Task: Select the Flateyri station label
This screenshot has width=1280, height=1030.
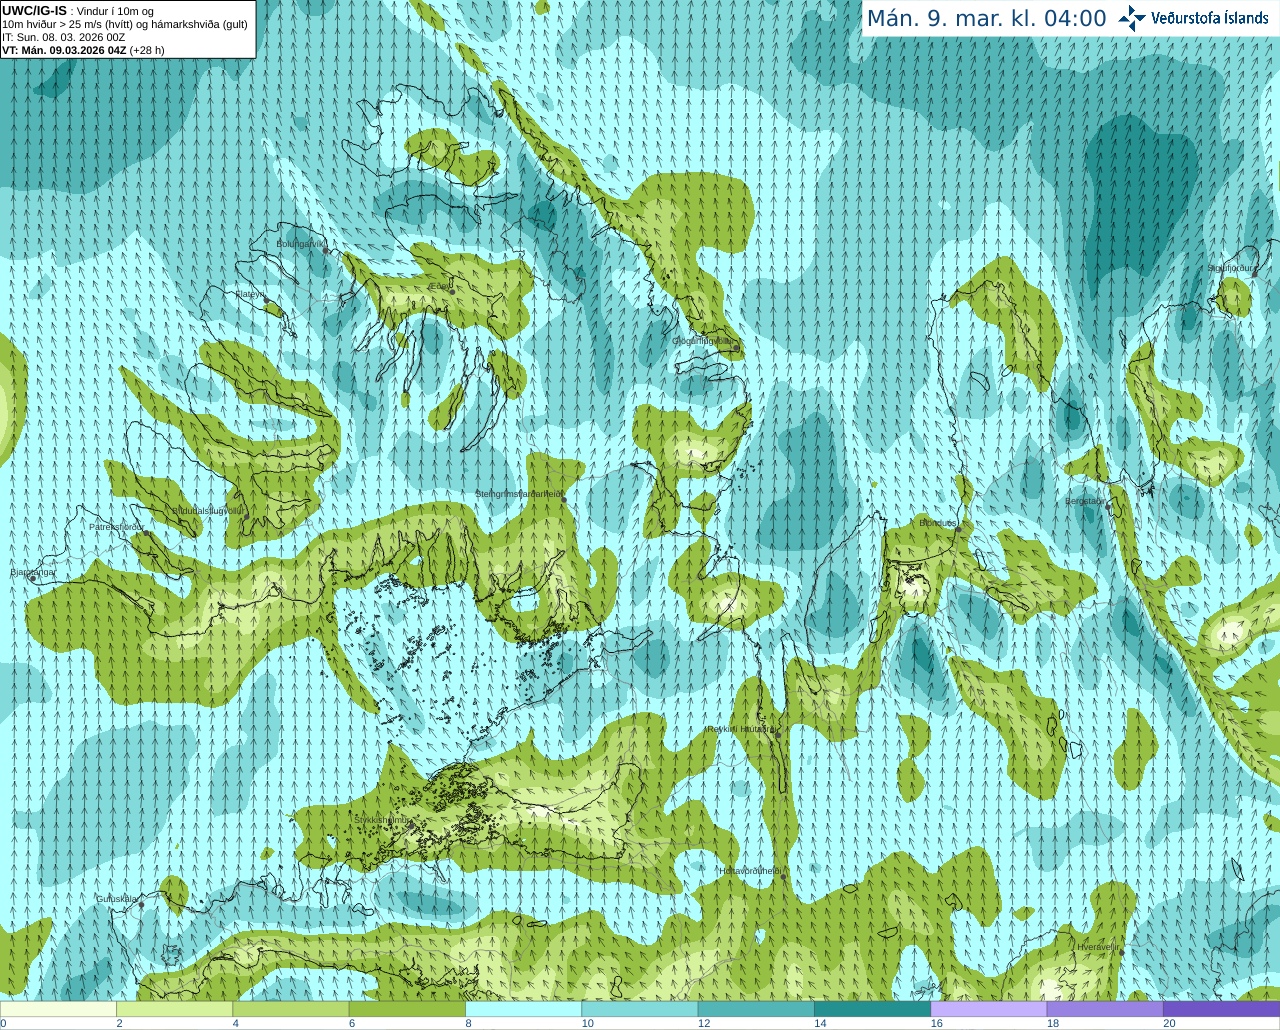Action: coord(249,294)
